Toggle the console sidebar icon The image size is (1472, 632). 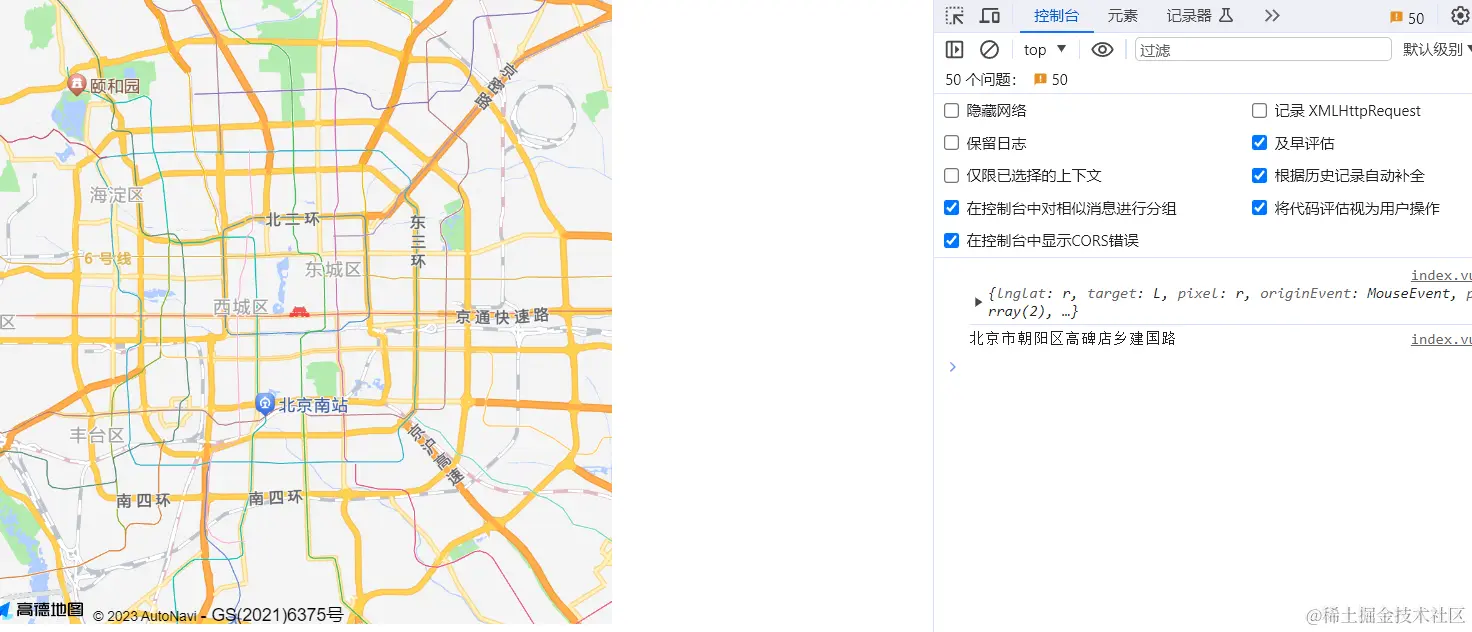coord(954,49)
